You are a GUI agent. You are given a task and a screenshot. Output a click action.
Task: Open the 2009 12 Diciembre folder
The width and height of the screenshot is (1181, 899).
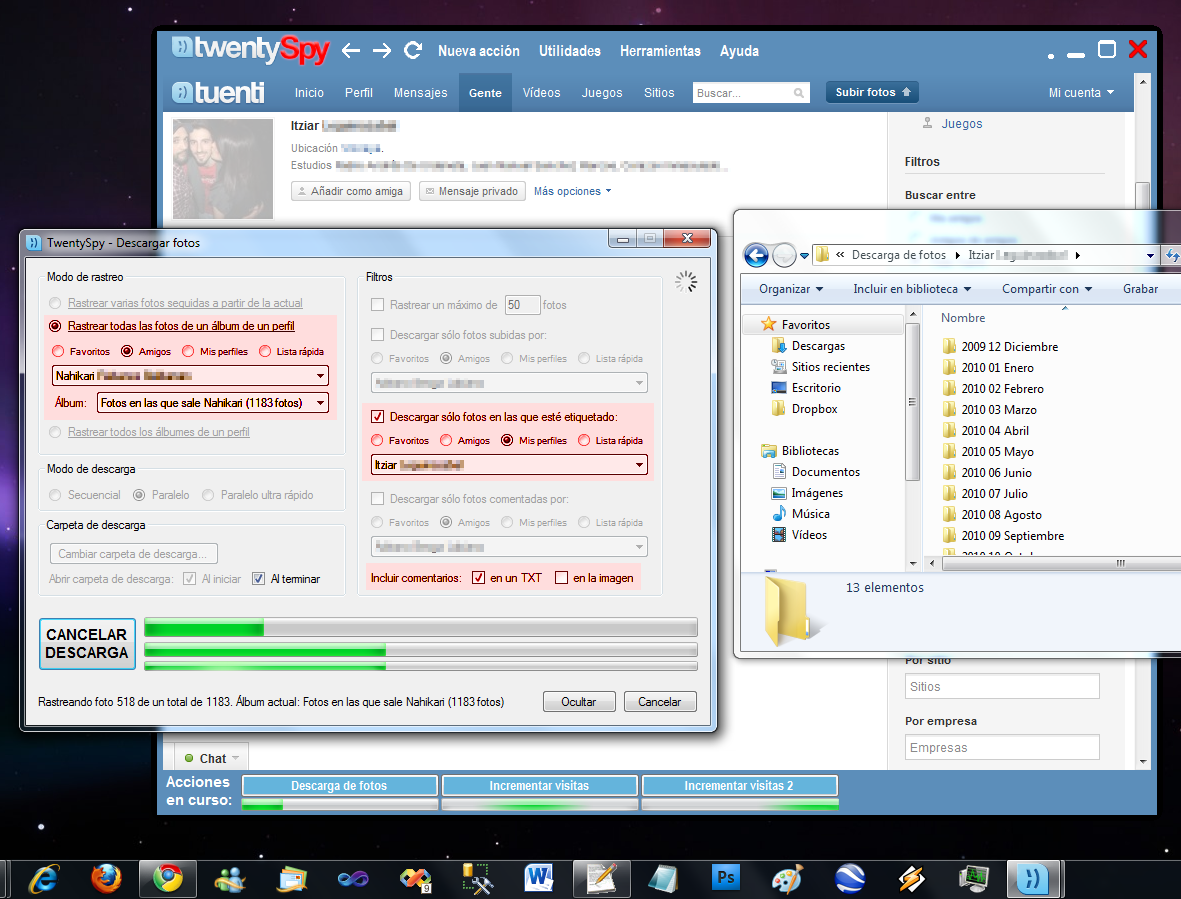coord(1000,347)
